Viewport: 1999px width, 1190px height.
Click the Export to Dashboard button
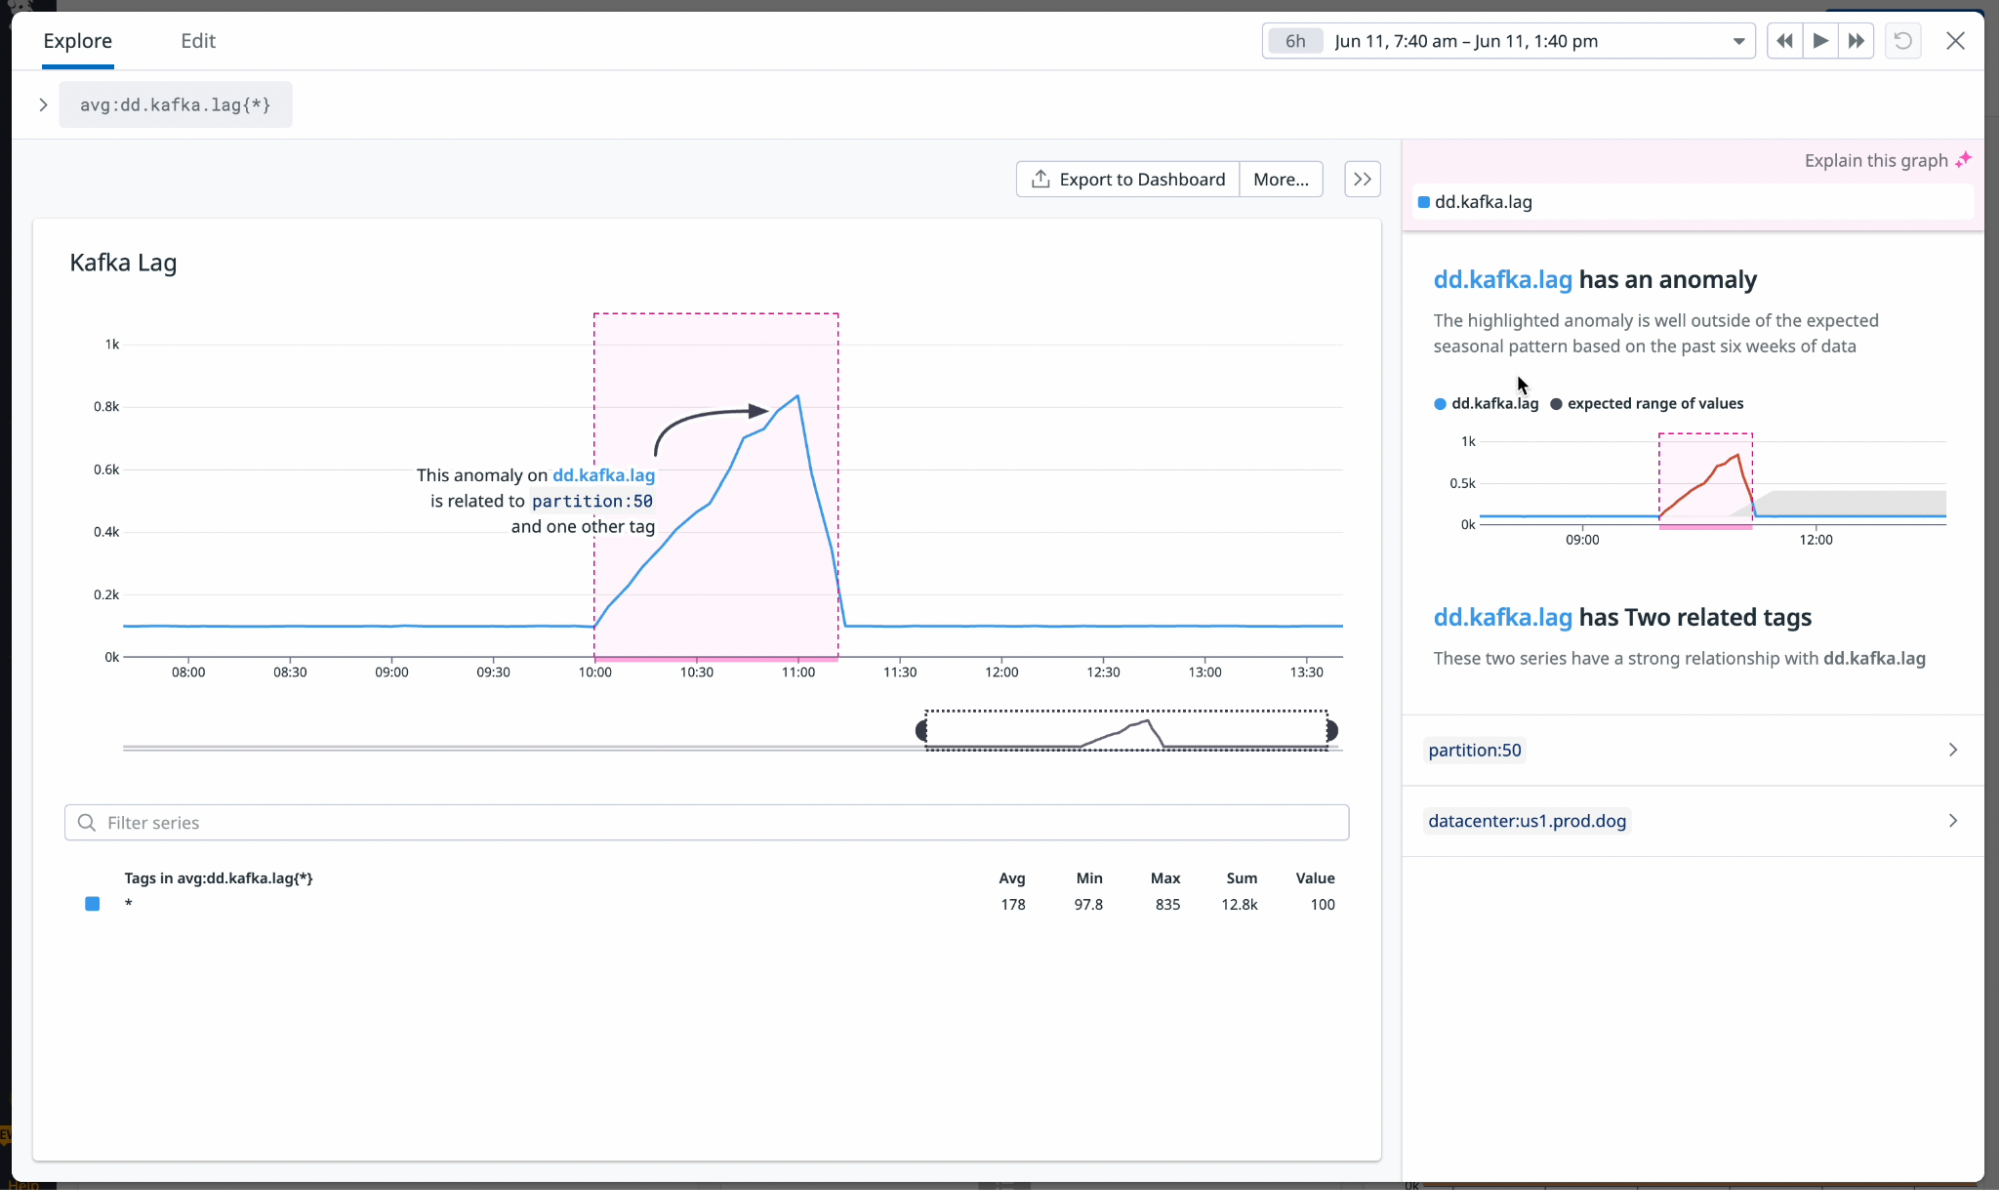point(1126,178)
